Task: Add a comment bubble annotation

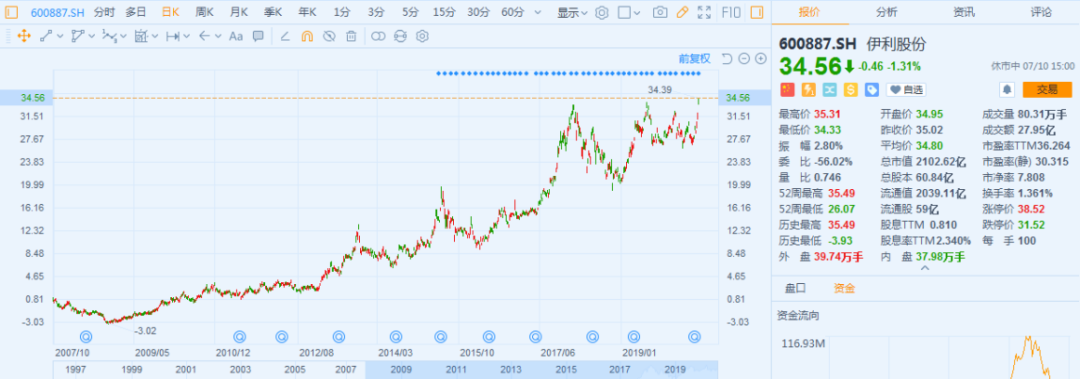Action: (x=258, y=36)
